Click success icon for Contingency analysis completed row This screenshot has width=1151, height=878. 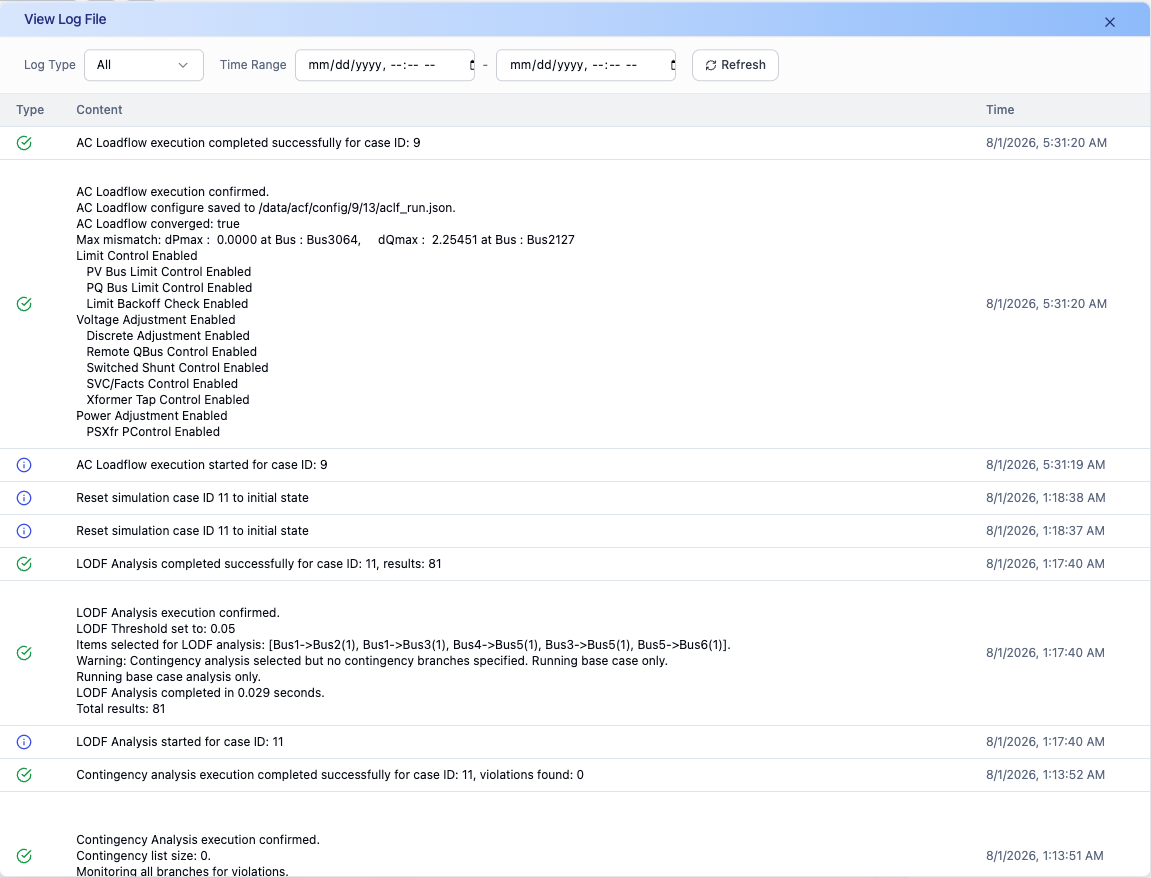[24, 774]
